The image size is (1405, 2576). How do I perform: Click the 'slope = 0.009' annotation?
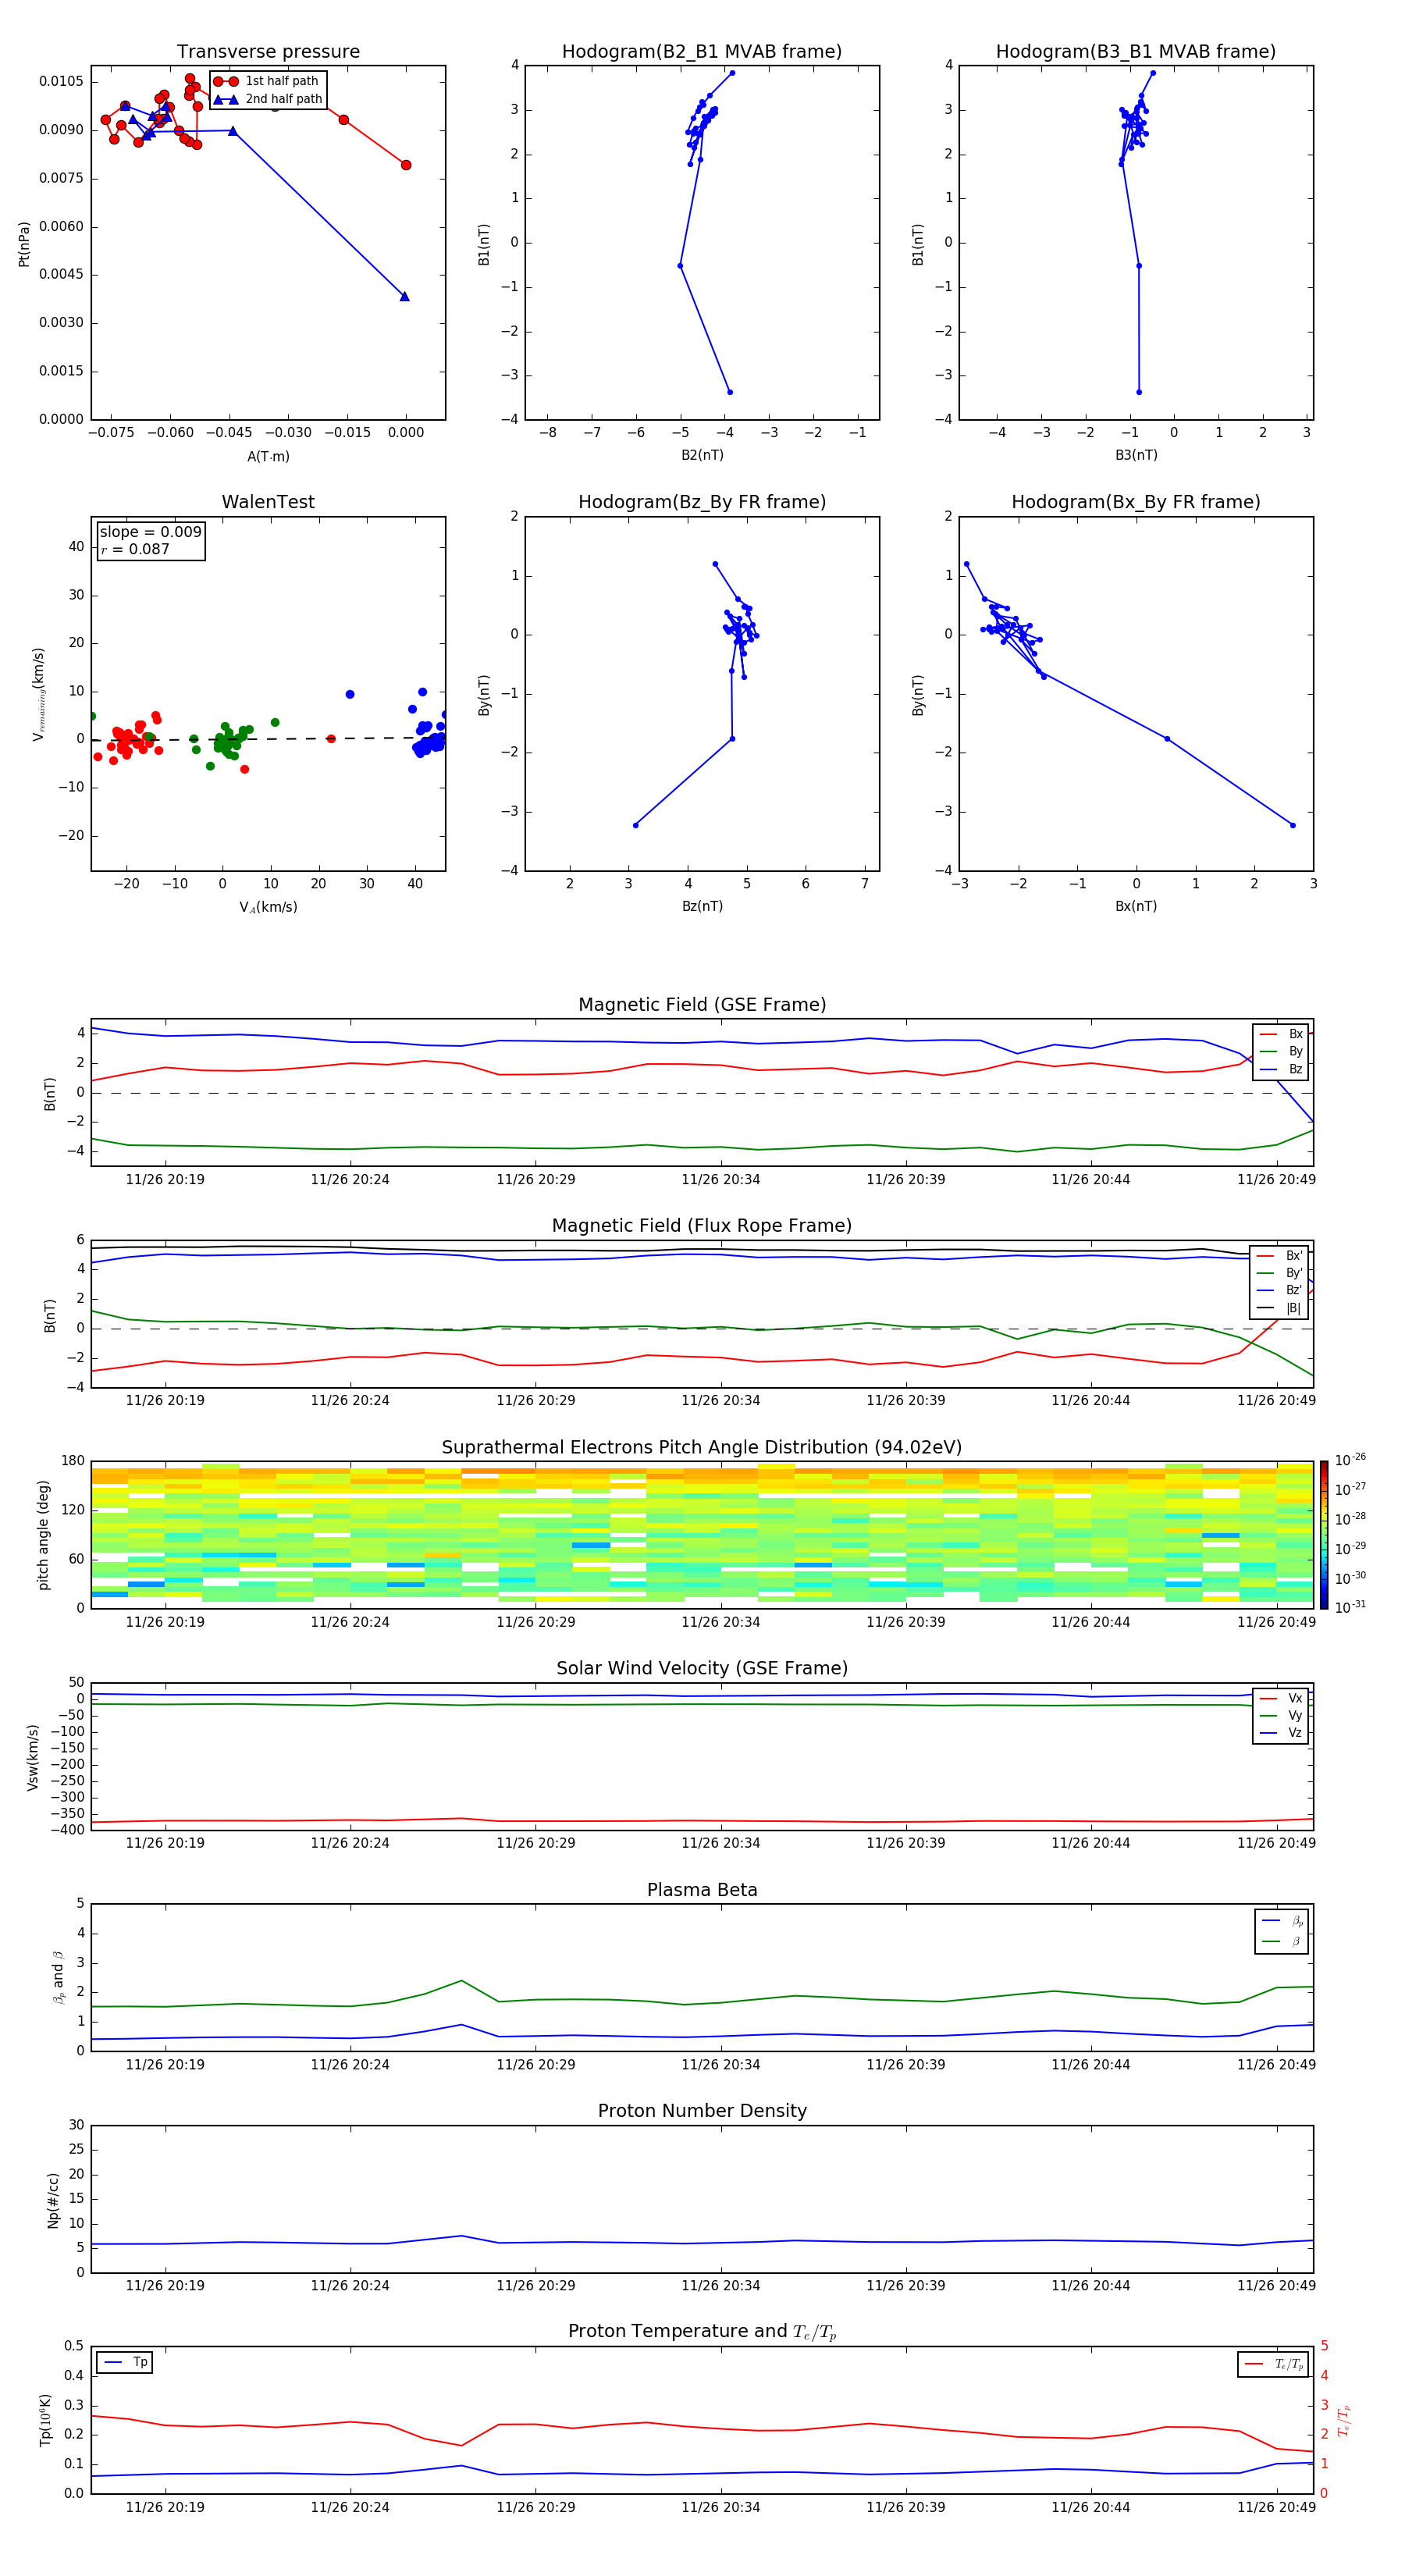tap(150, 532)
